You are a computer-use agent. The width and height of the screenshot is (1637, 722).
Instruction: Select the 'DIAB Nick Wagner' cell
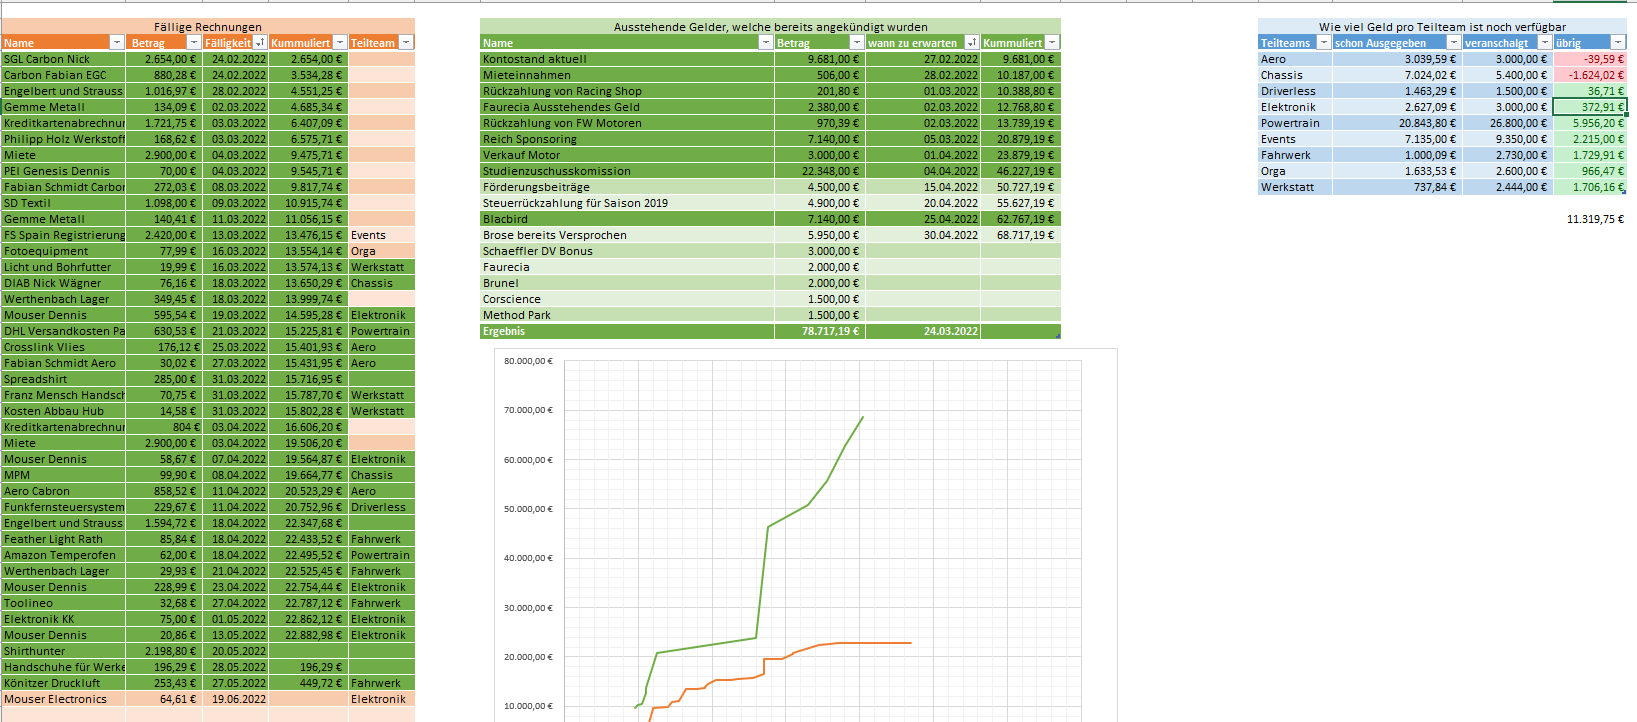pos(63,283)
